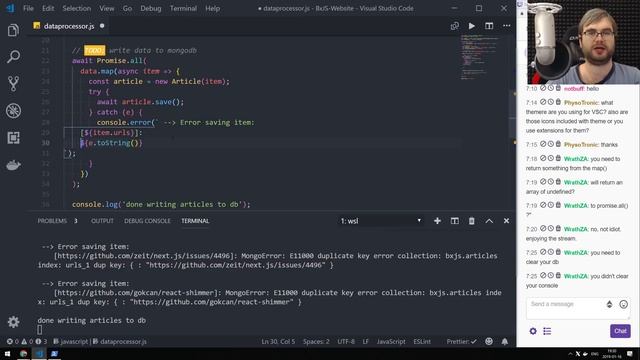
Task: Open the Search view in activity bar
Action: [x=13, y=57]
